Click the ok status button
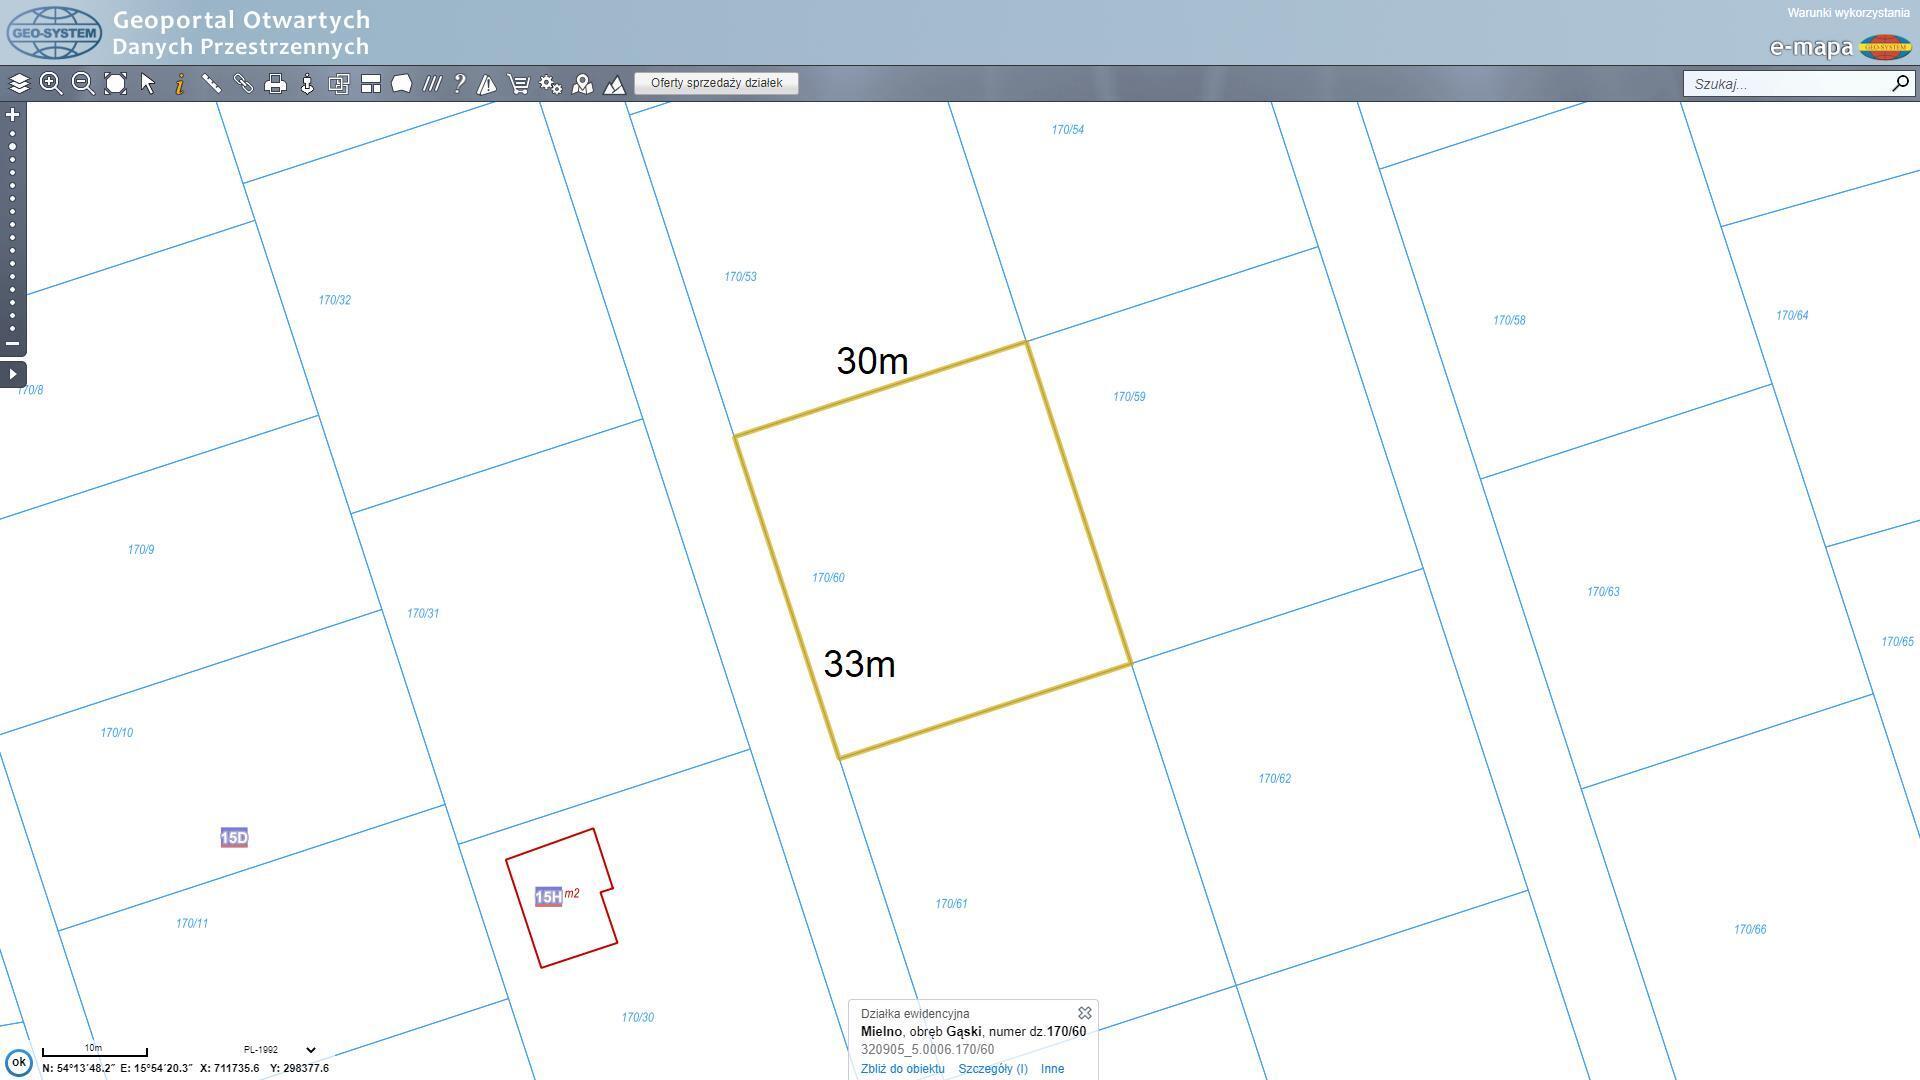Viewport: 1920px width, 1080px height. (x=18, y=1062)
